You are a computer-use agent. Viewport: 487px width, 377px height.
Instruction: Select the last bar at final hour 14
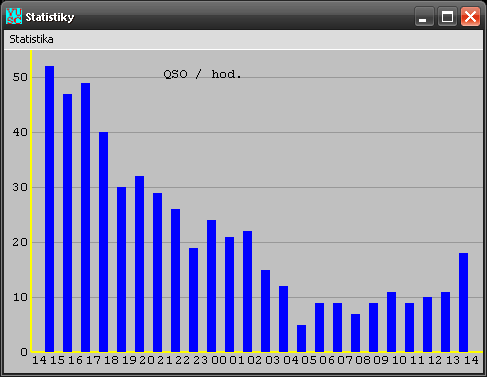(463, 302)
